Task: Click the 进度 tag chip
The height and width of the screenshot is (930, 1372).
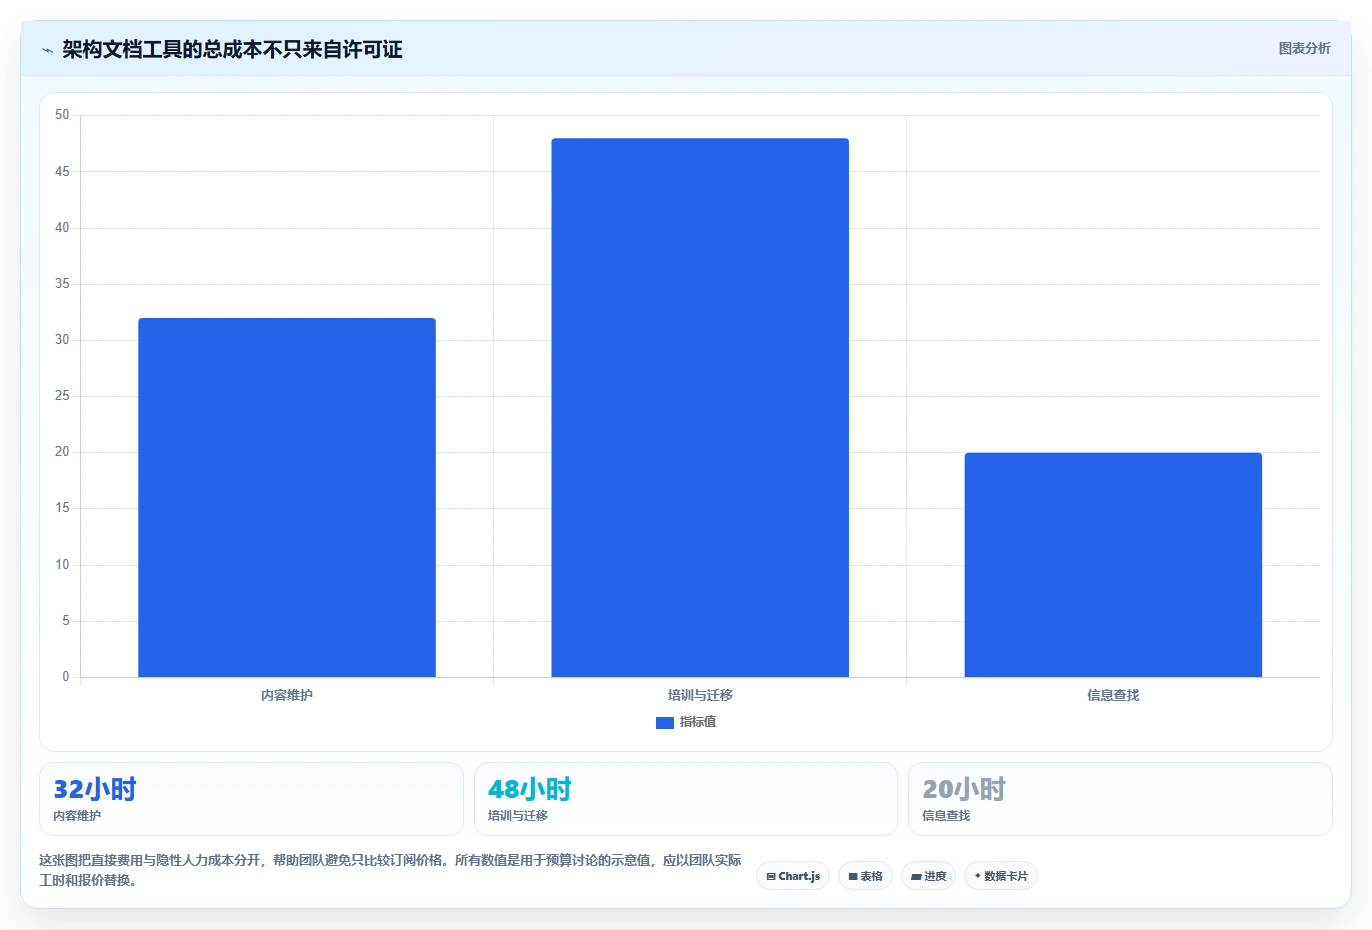Action: point(928,876)
